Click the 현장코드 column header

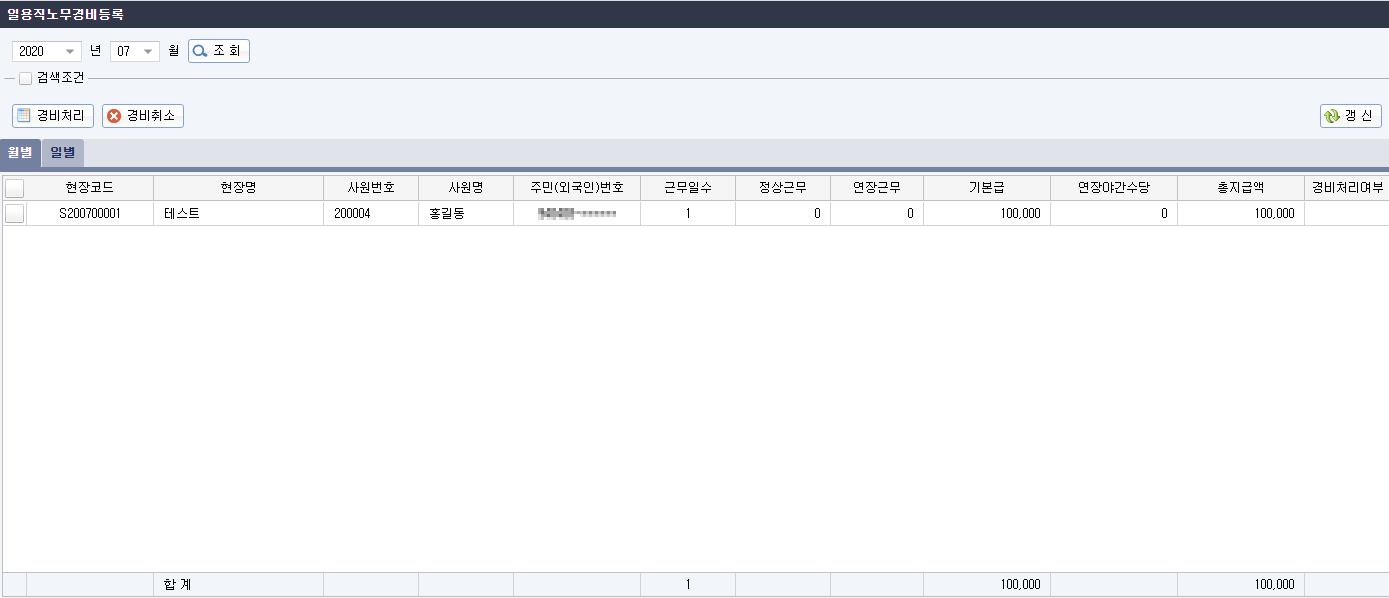(90, 188)
